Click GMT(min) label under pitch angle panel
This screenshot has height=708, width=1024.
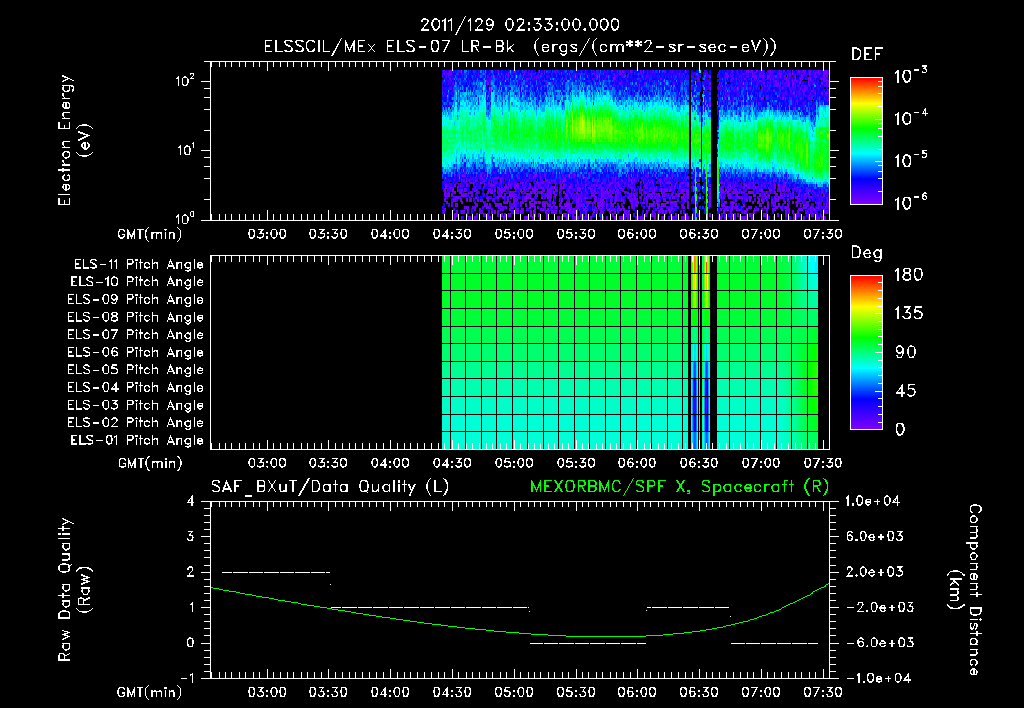click(x=150, y=463)
